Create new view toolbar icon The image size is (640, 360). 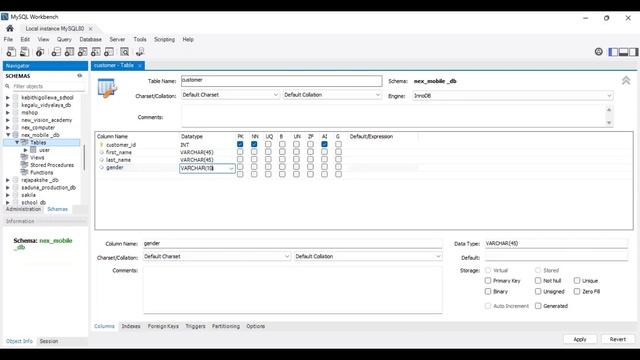pyautogui.click(x=82, y=52)
